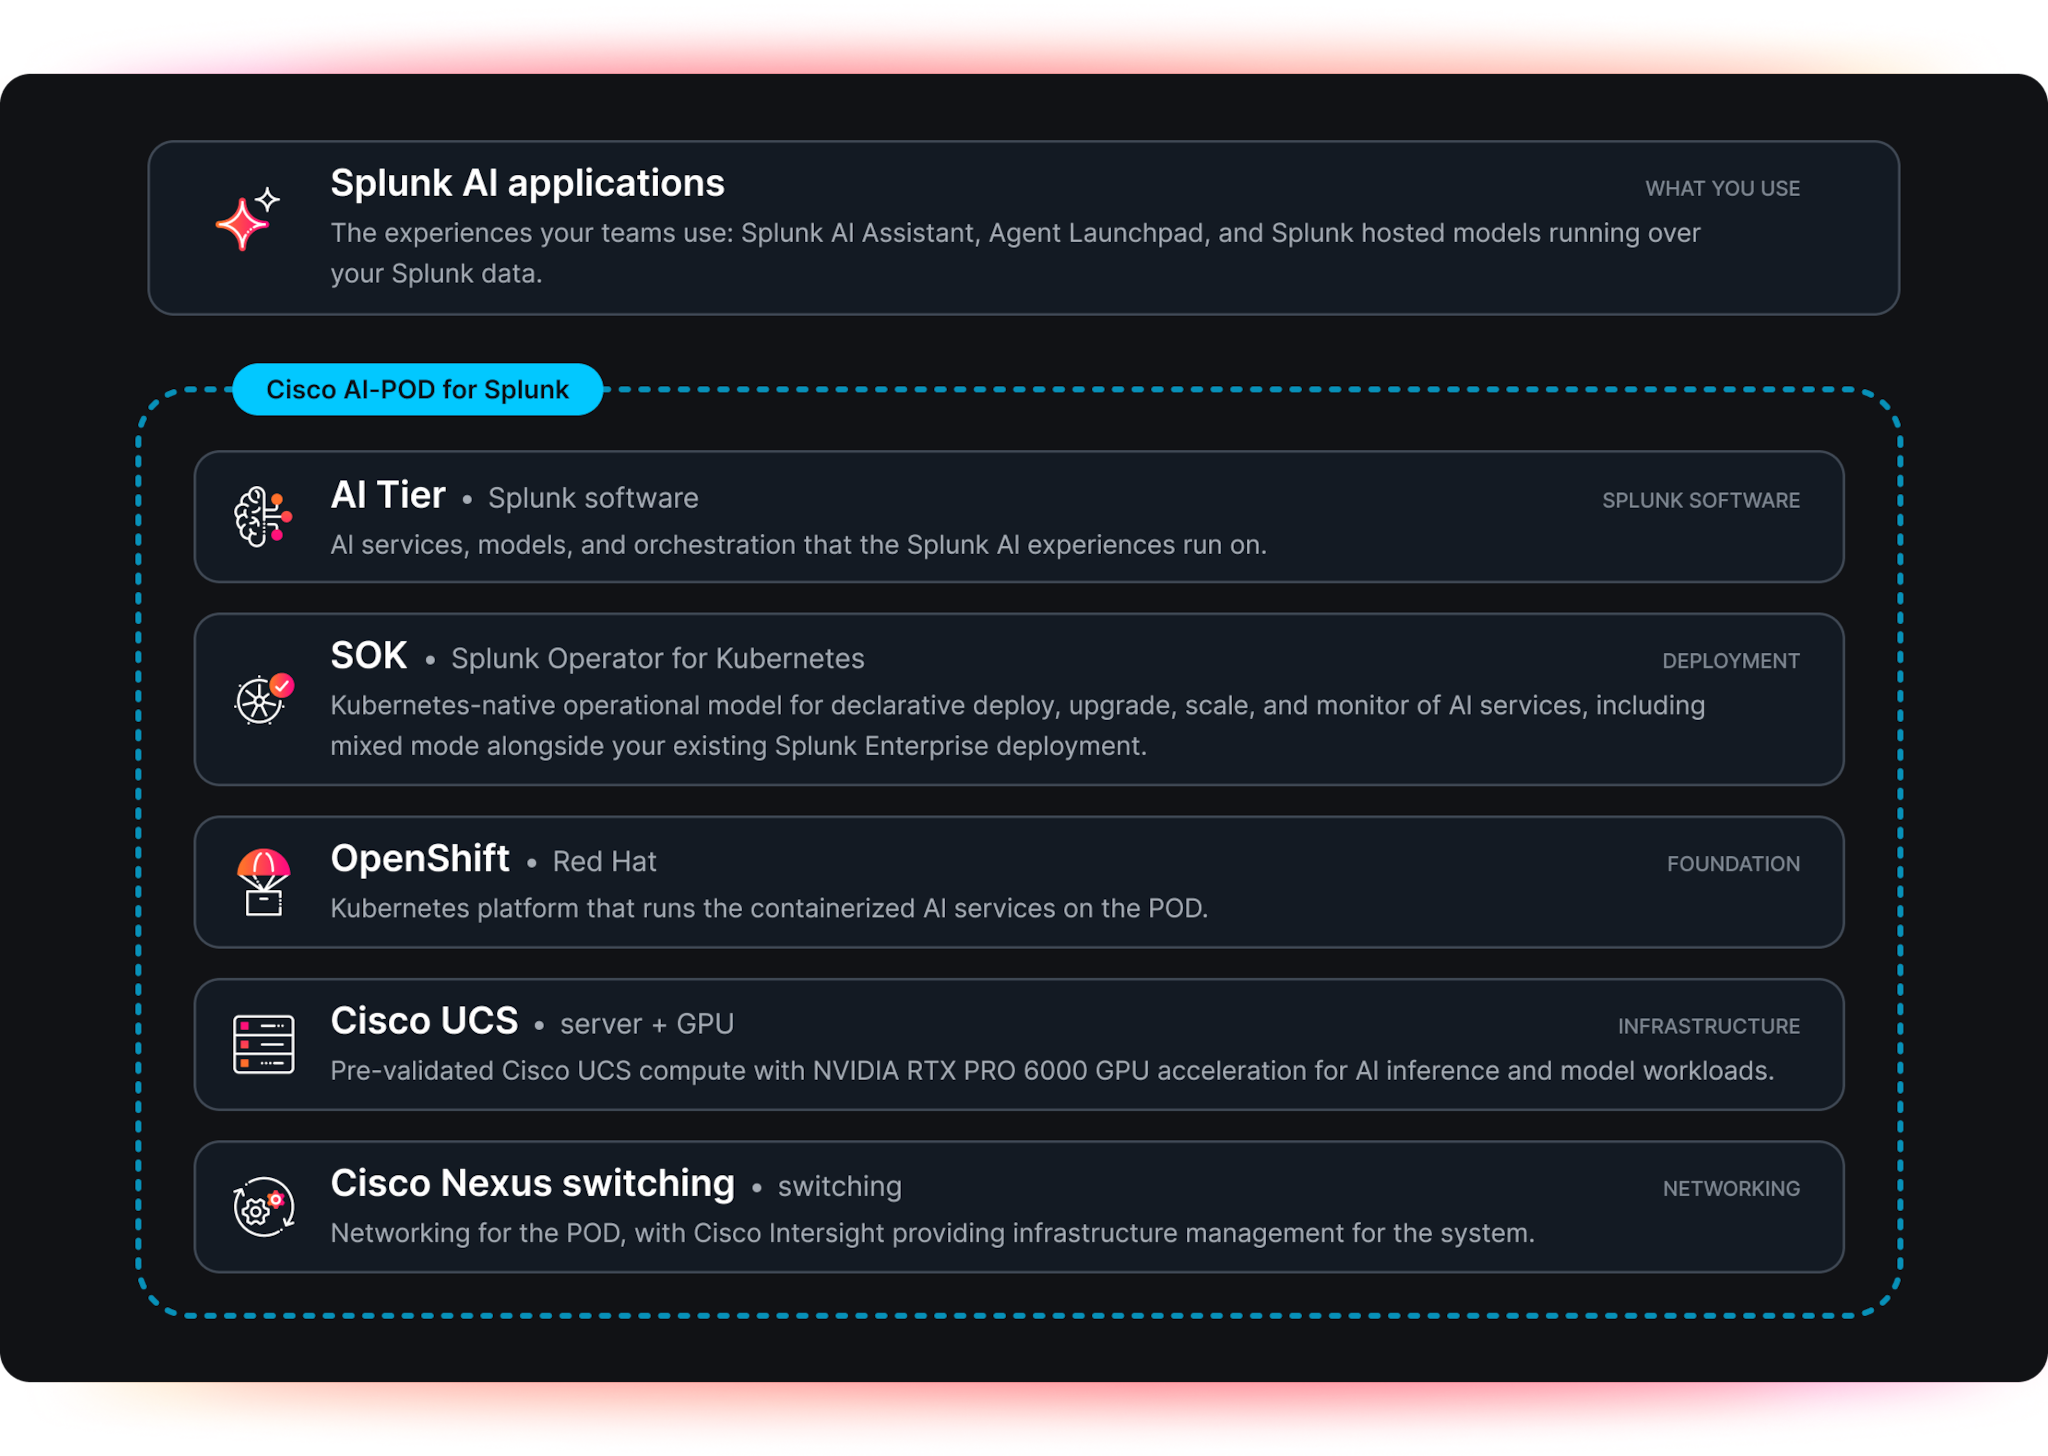Click the OpenShift title
Viewport: 2048px width, 1456px height.
(420, 858)
